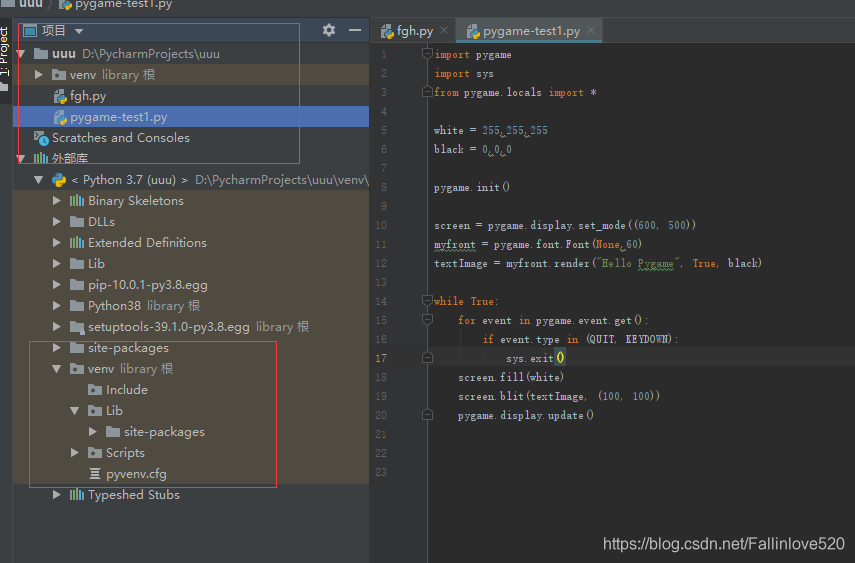Expand site-packages inside venv Lib
Viewport: 855px width, 563px height.
point(93,432)
